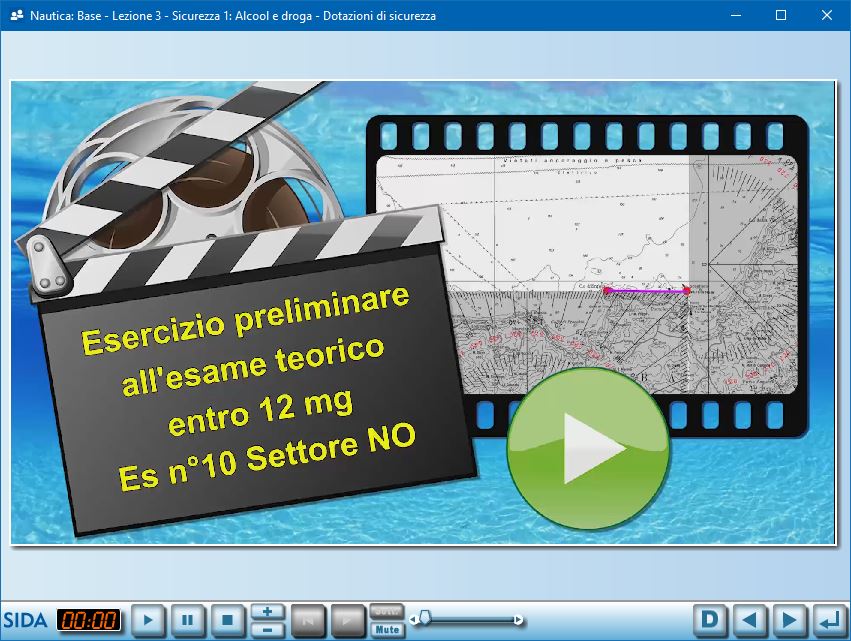Click the SIDA logo

point(25,620)
